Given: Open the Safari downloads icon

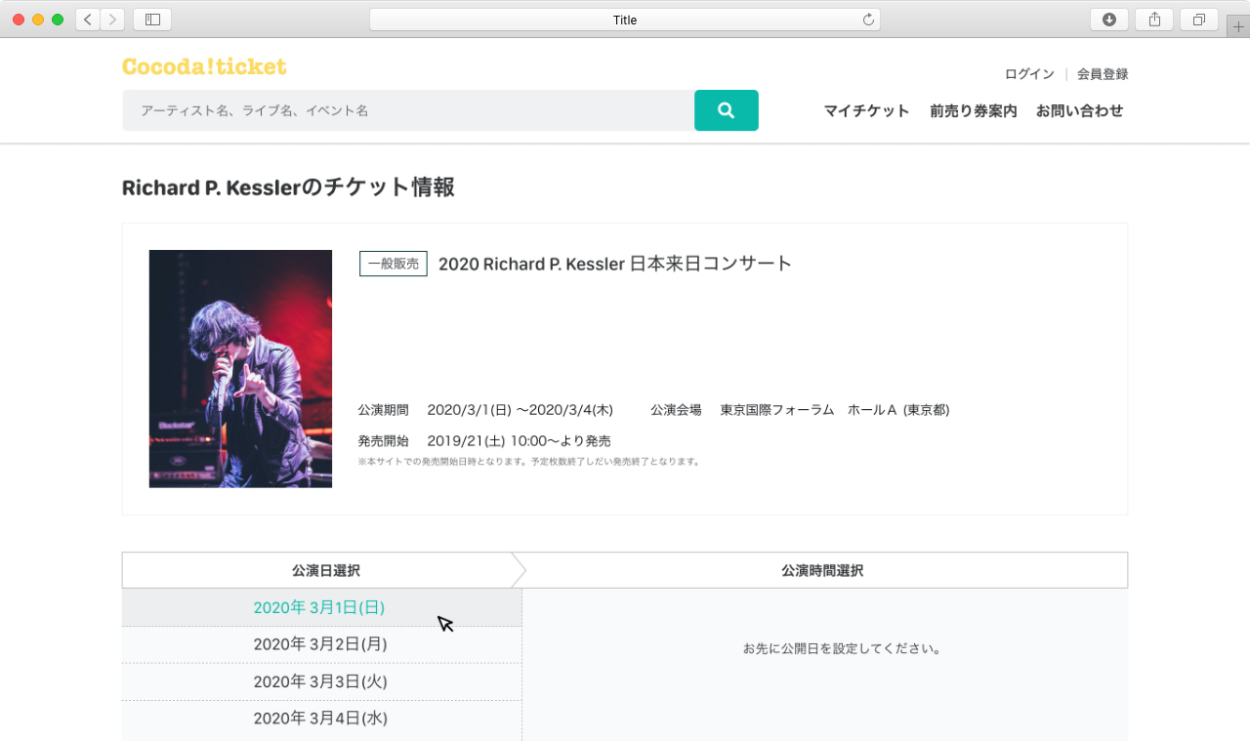Looking at the screenshot, I should [x=1109, y=19].
